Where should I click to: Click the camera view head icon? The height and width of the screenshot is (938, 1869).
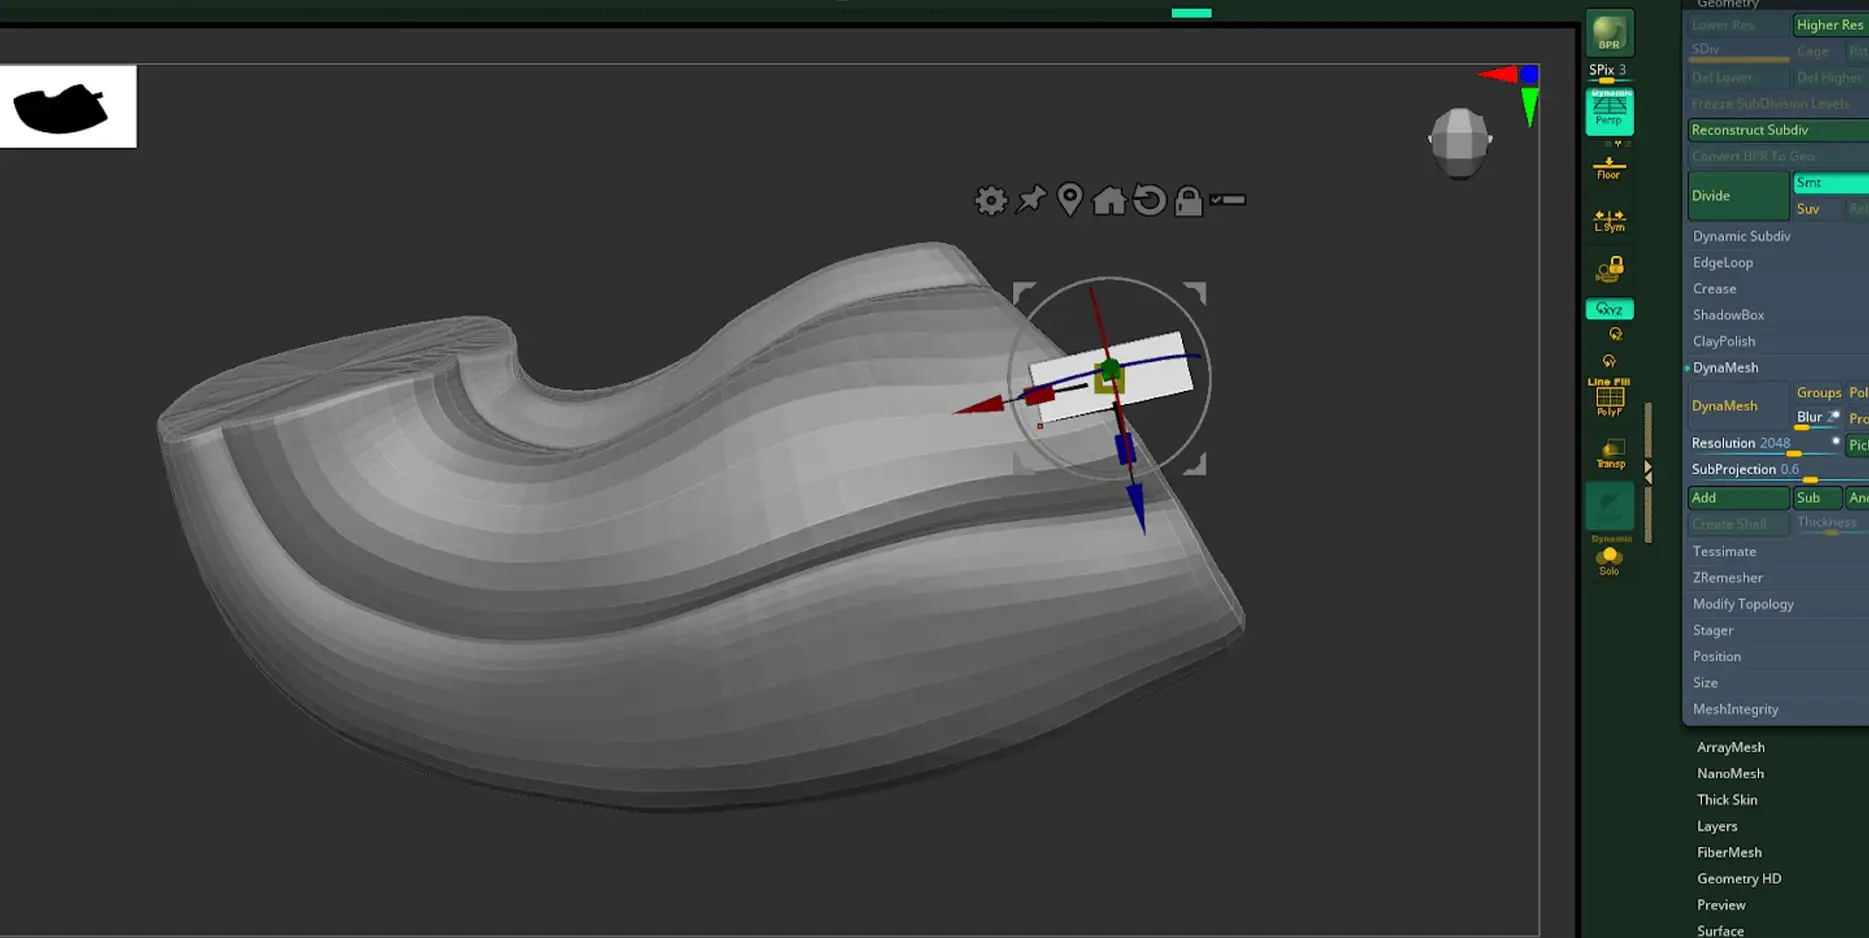[1460, 142]
